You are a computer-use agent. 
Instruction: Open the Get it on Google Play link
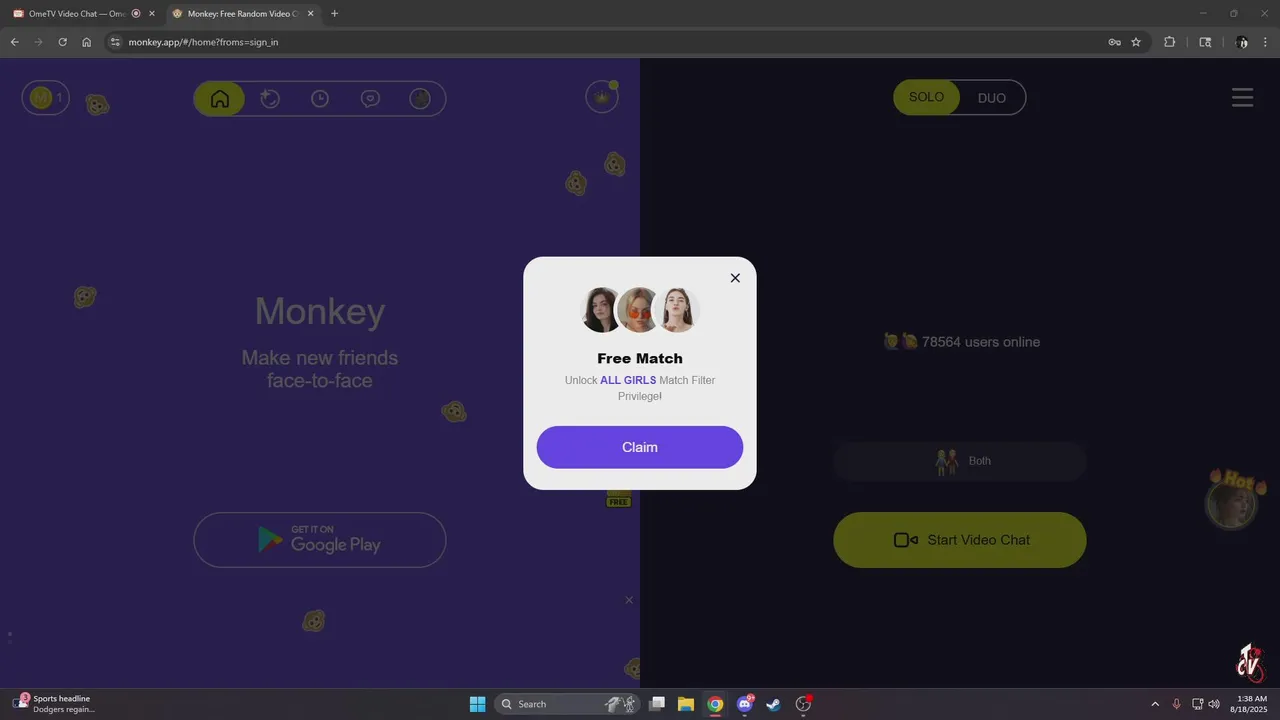320,540
